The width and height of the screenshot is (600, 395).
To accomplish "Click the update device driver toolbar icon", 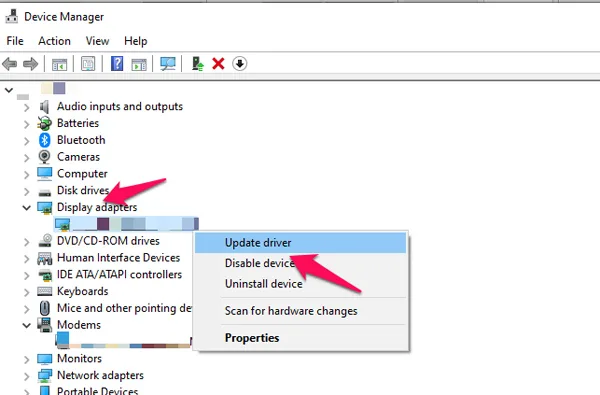I will click(197, 64).
